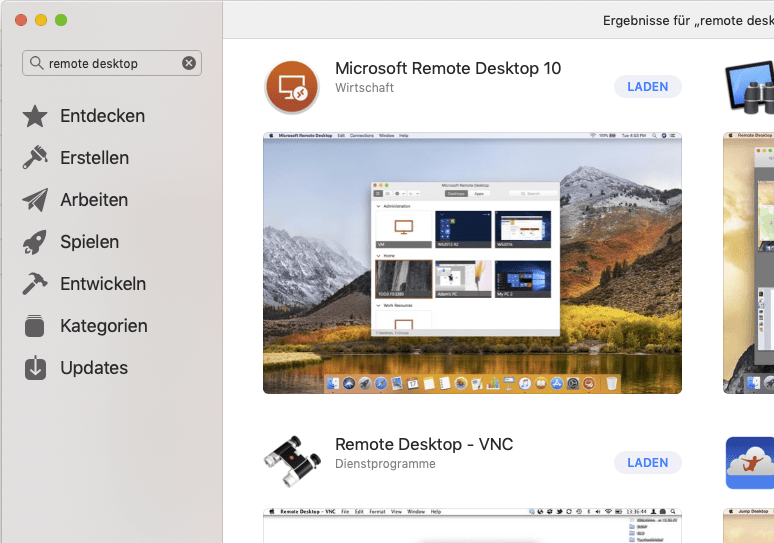774x543 pixels.
Task: Clear the search field with the X button
Action: 189,63
